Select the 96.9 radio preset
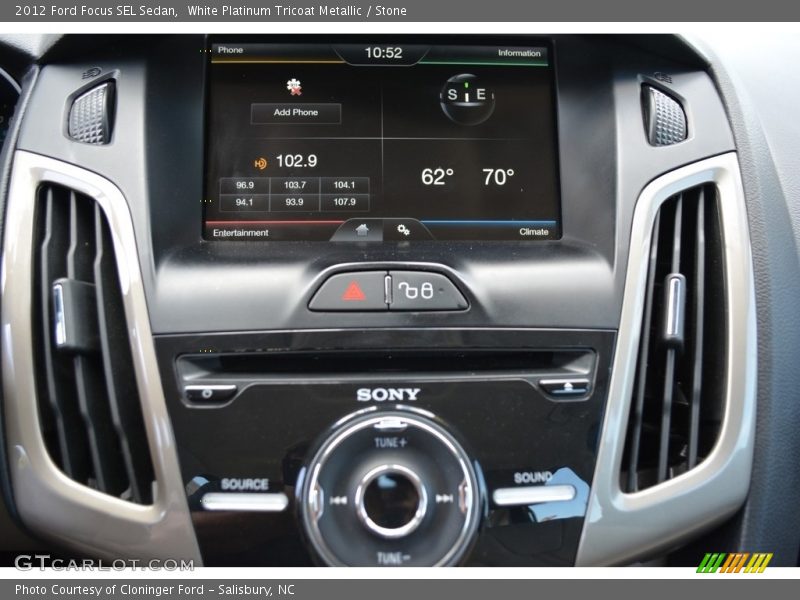 [245, 185]
